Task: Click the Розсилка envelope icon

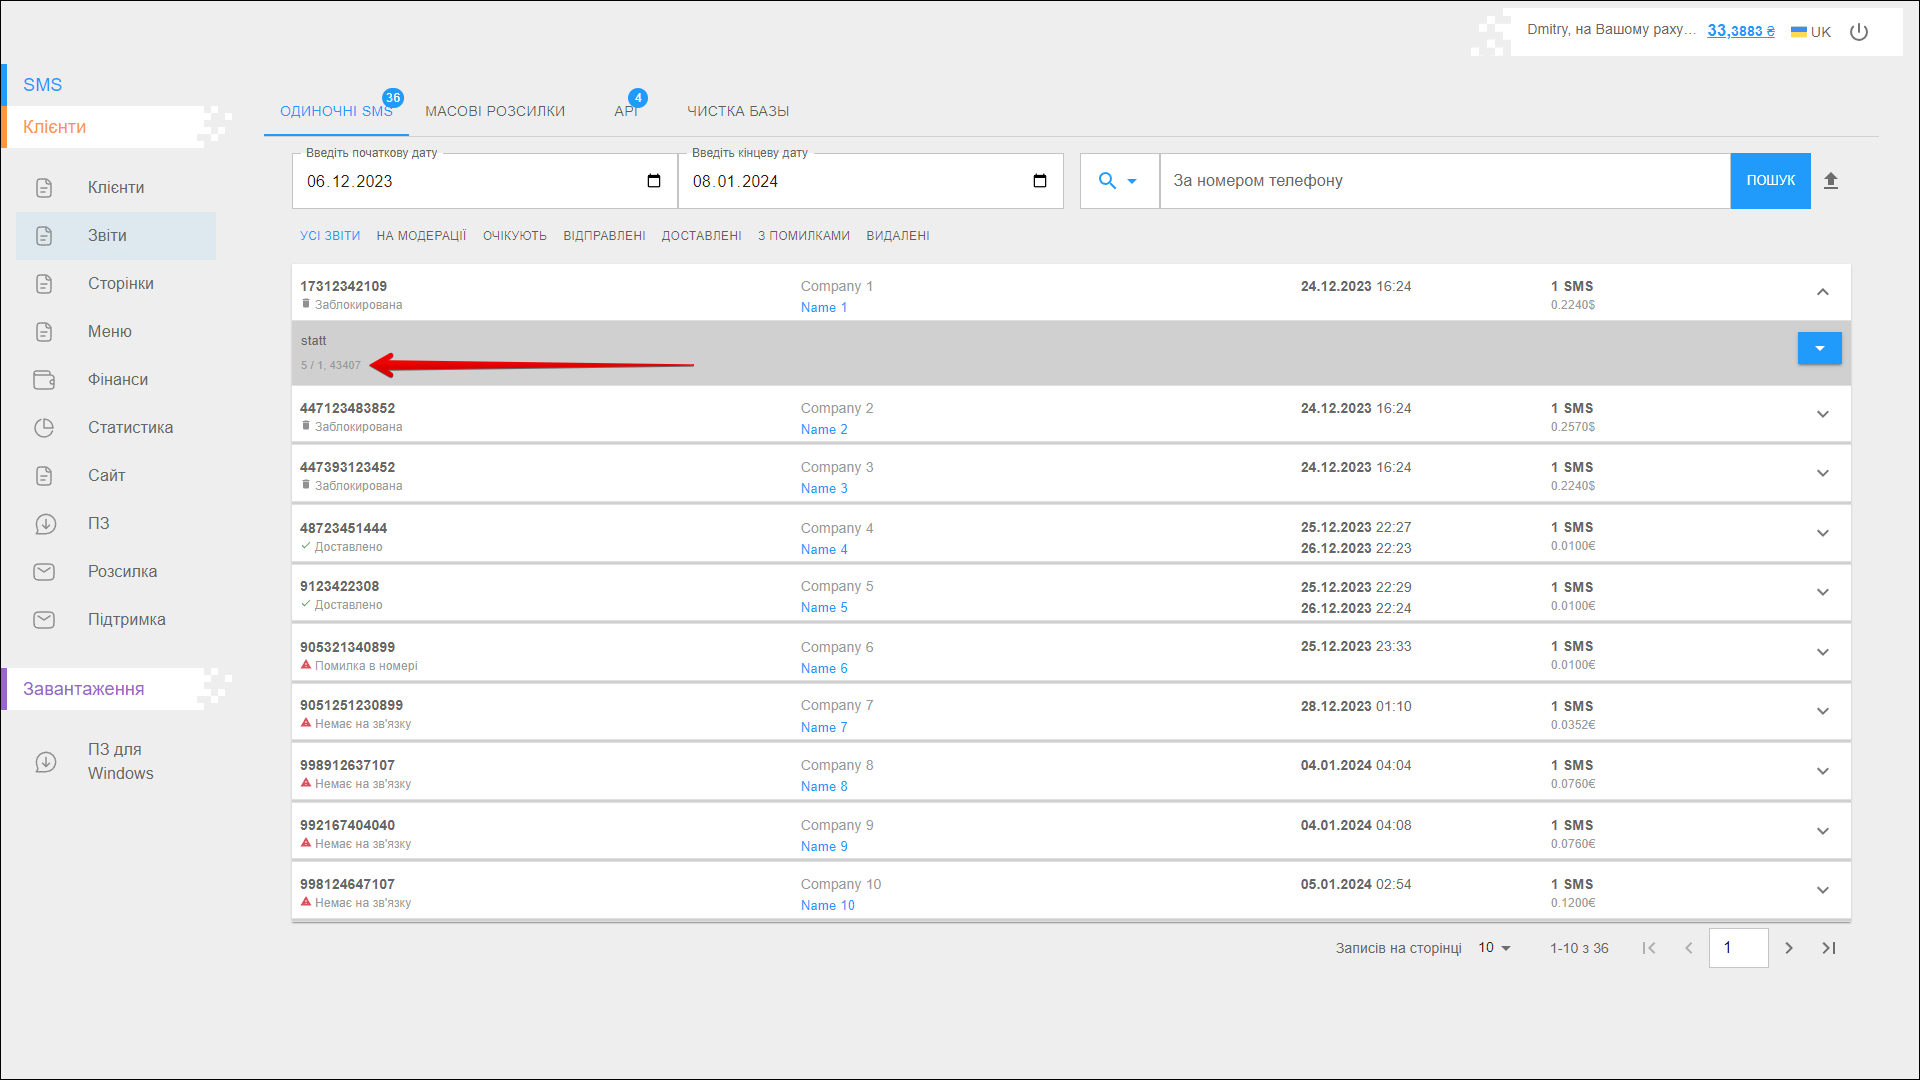Action: pos(44,572)
